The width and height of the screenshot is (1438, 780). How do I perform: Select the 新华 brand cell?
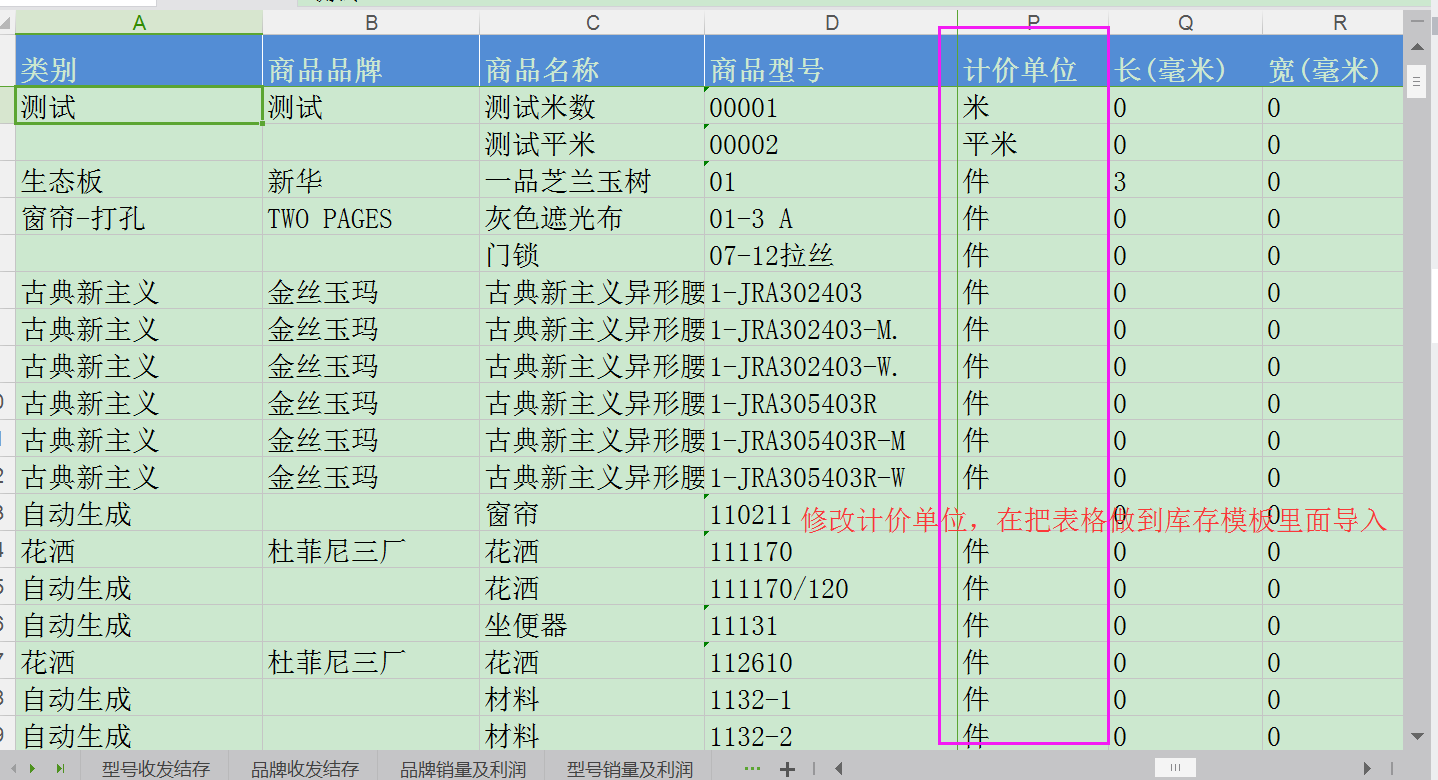point(371,180)
